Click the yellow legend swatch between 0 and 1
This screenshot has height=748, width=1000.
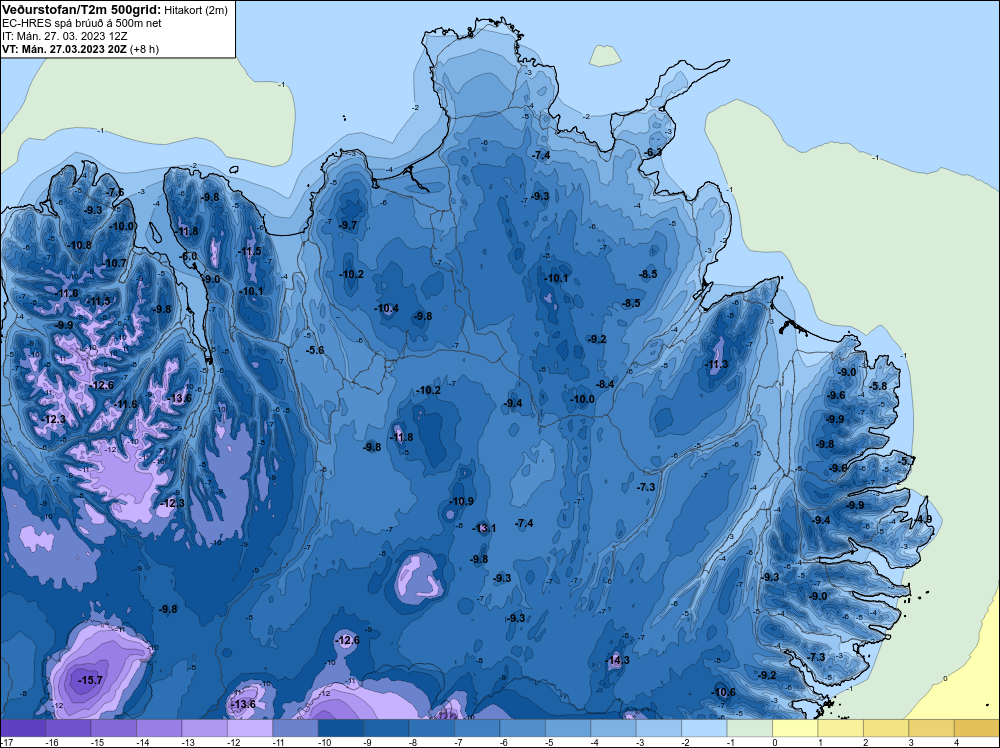[795, 728]
